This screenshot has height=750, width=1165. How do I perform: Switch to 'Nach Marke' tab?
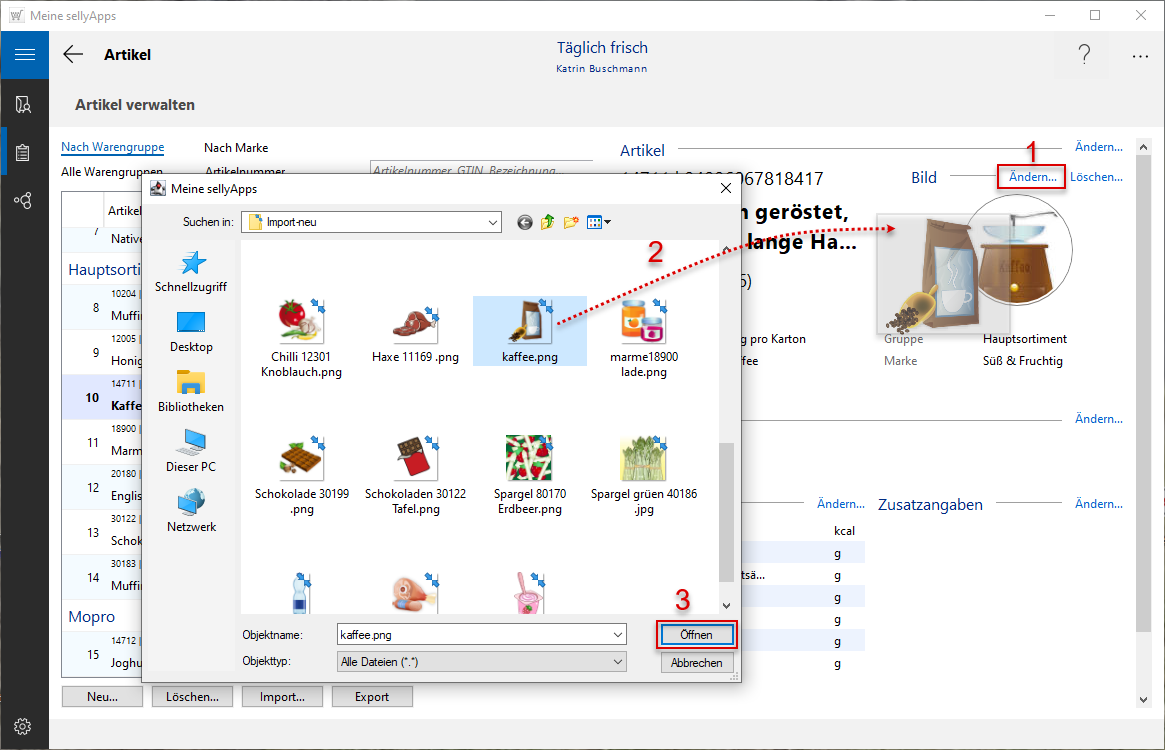coord(236,148)
